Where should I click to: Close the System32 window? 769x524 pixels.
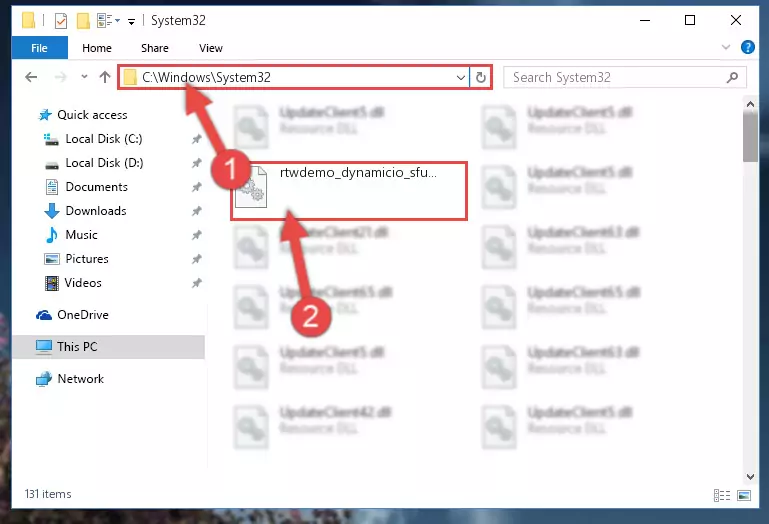pos(736,20)
